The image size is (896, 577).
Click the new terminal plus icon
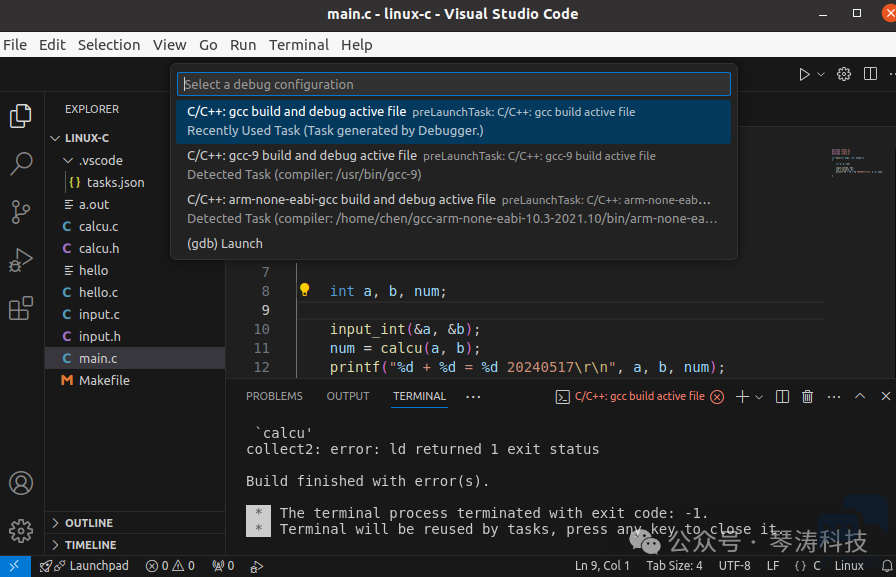(x=742, y=396)
